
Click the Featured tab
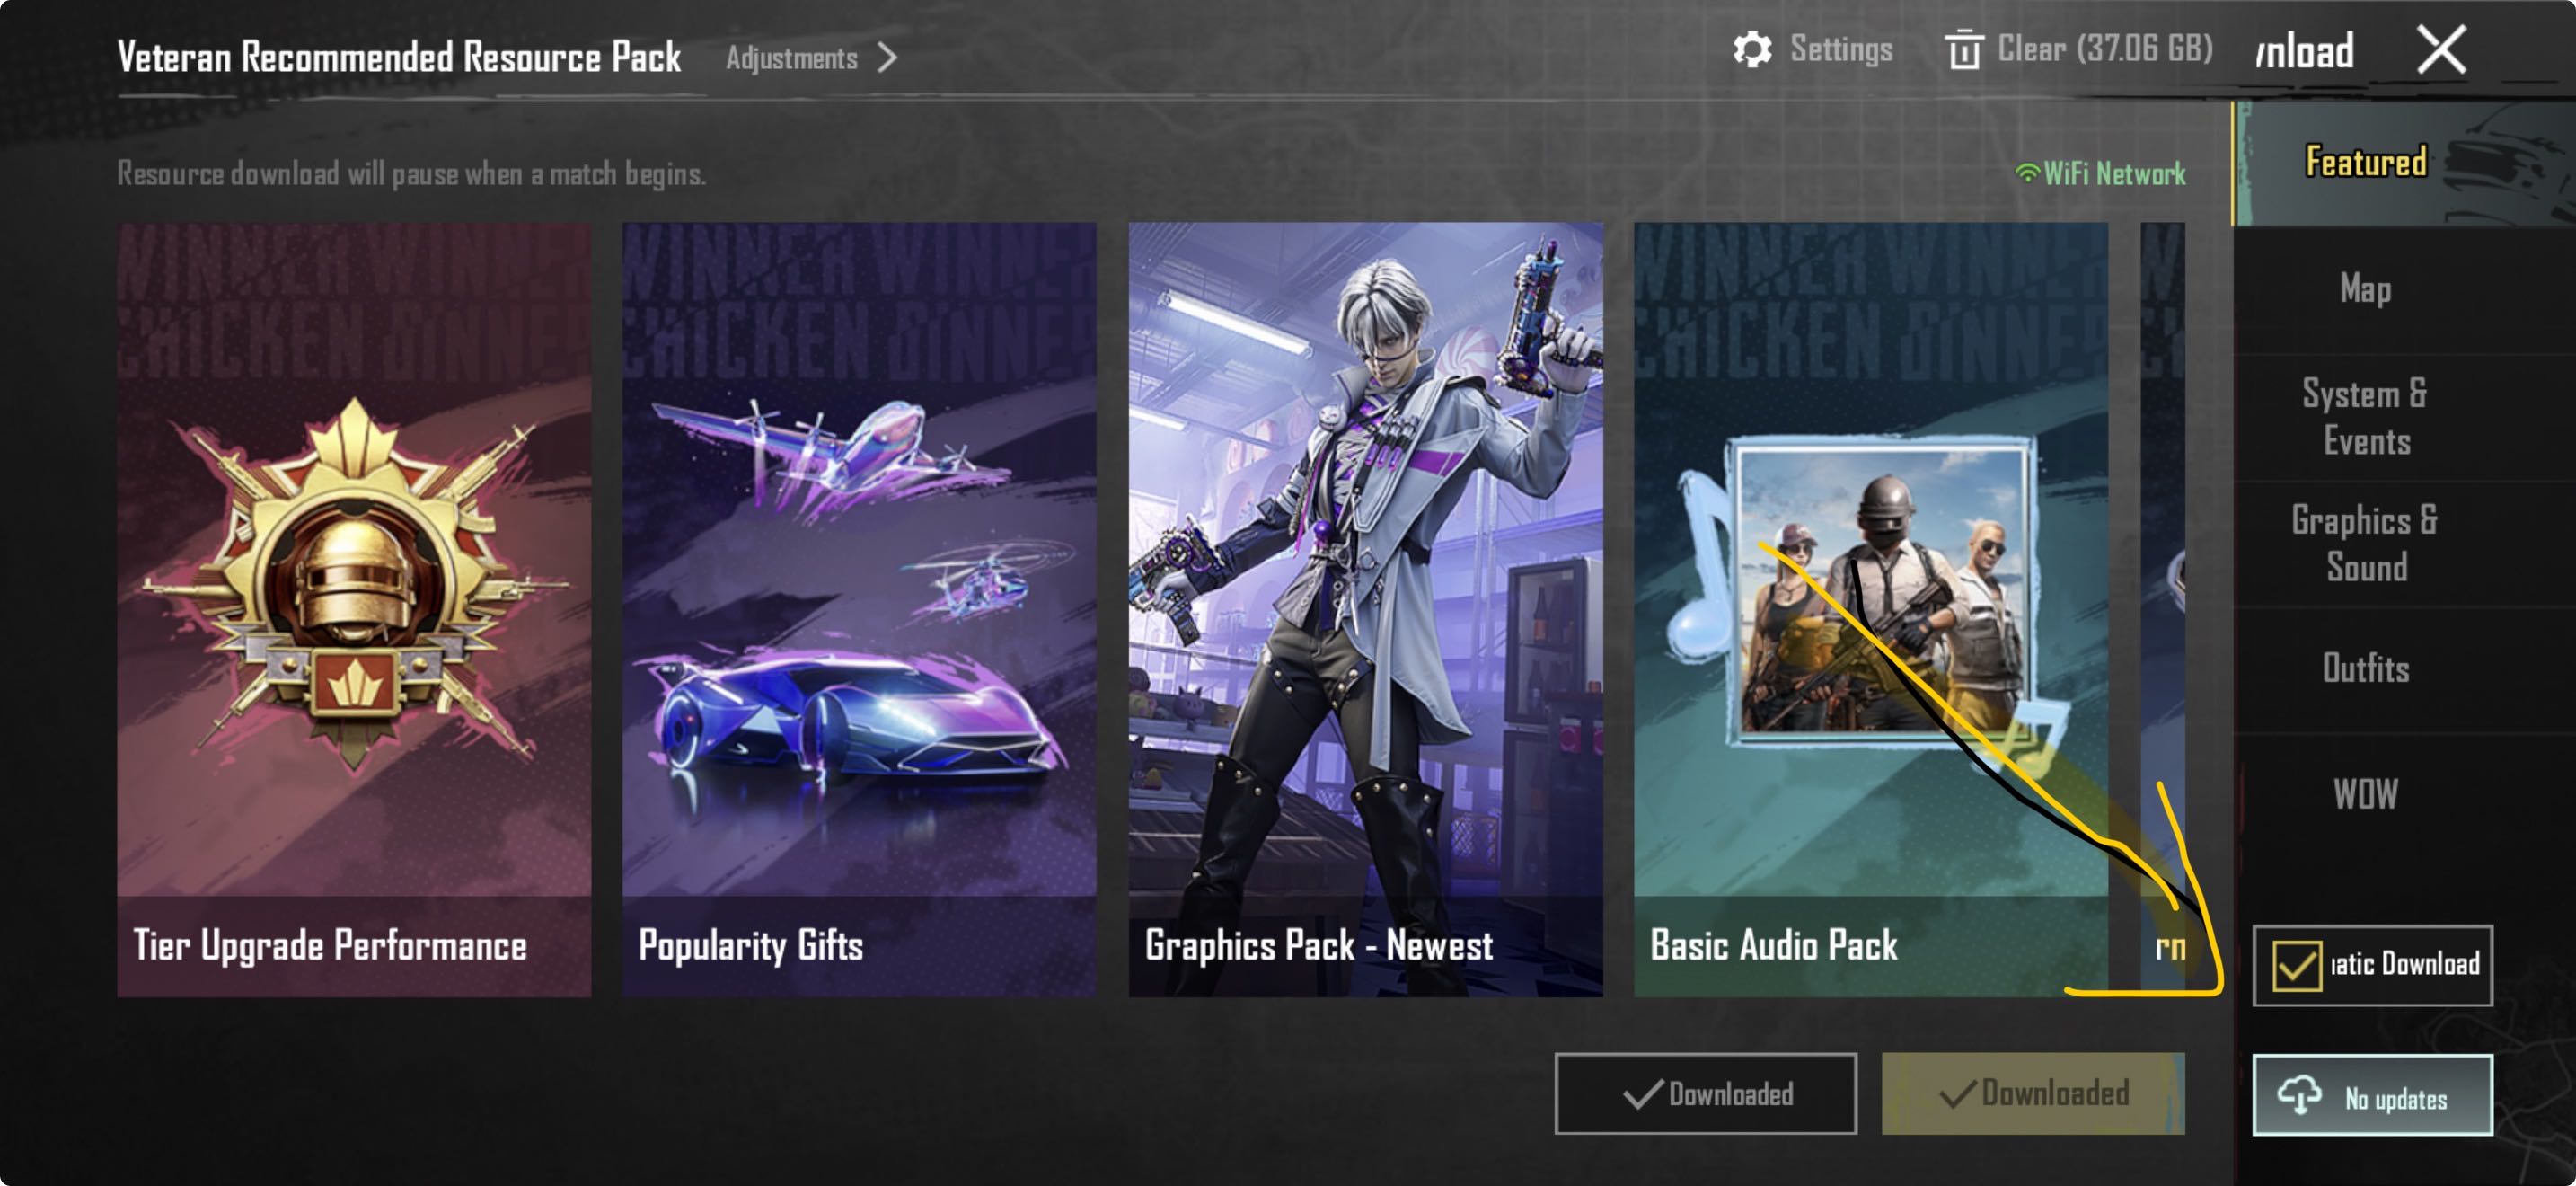click(x=2364, y=162)
